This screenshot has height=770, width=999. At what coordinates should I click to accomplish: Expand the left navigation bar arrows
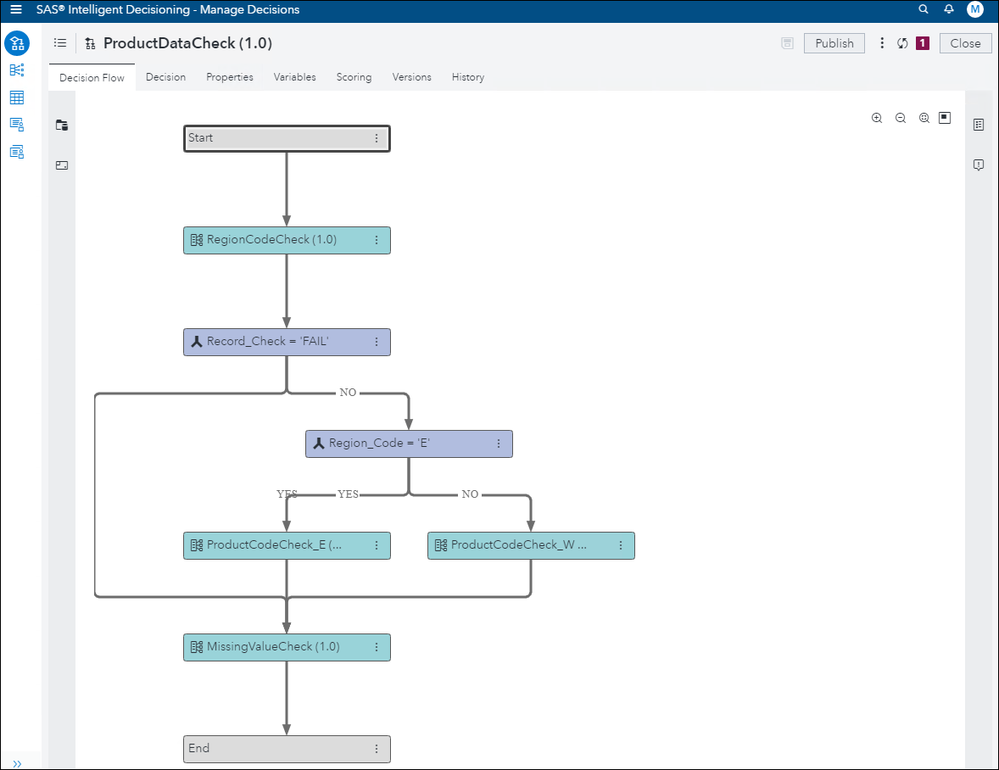pyautogui.click(x=17, y=763)
